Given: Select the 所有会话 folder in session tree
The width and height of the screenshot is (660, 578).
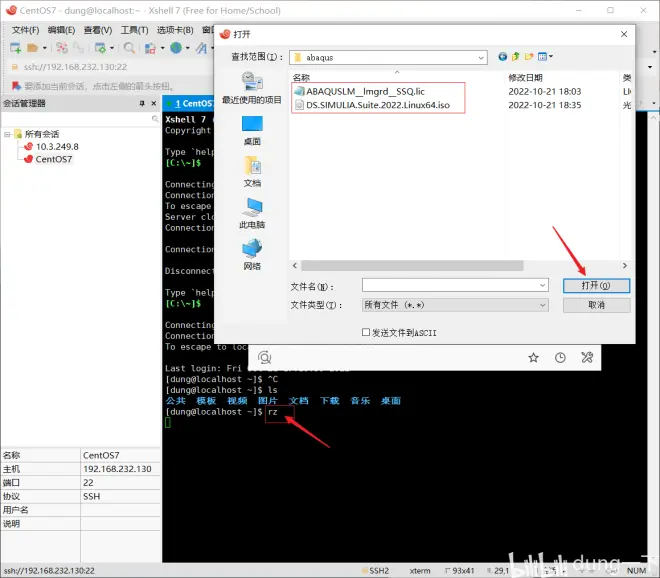Looking at the screenshot, I should [42, 134].
